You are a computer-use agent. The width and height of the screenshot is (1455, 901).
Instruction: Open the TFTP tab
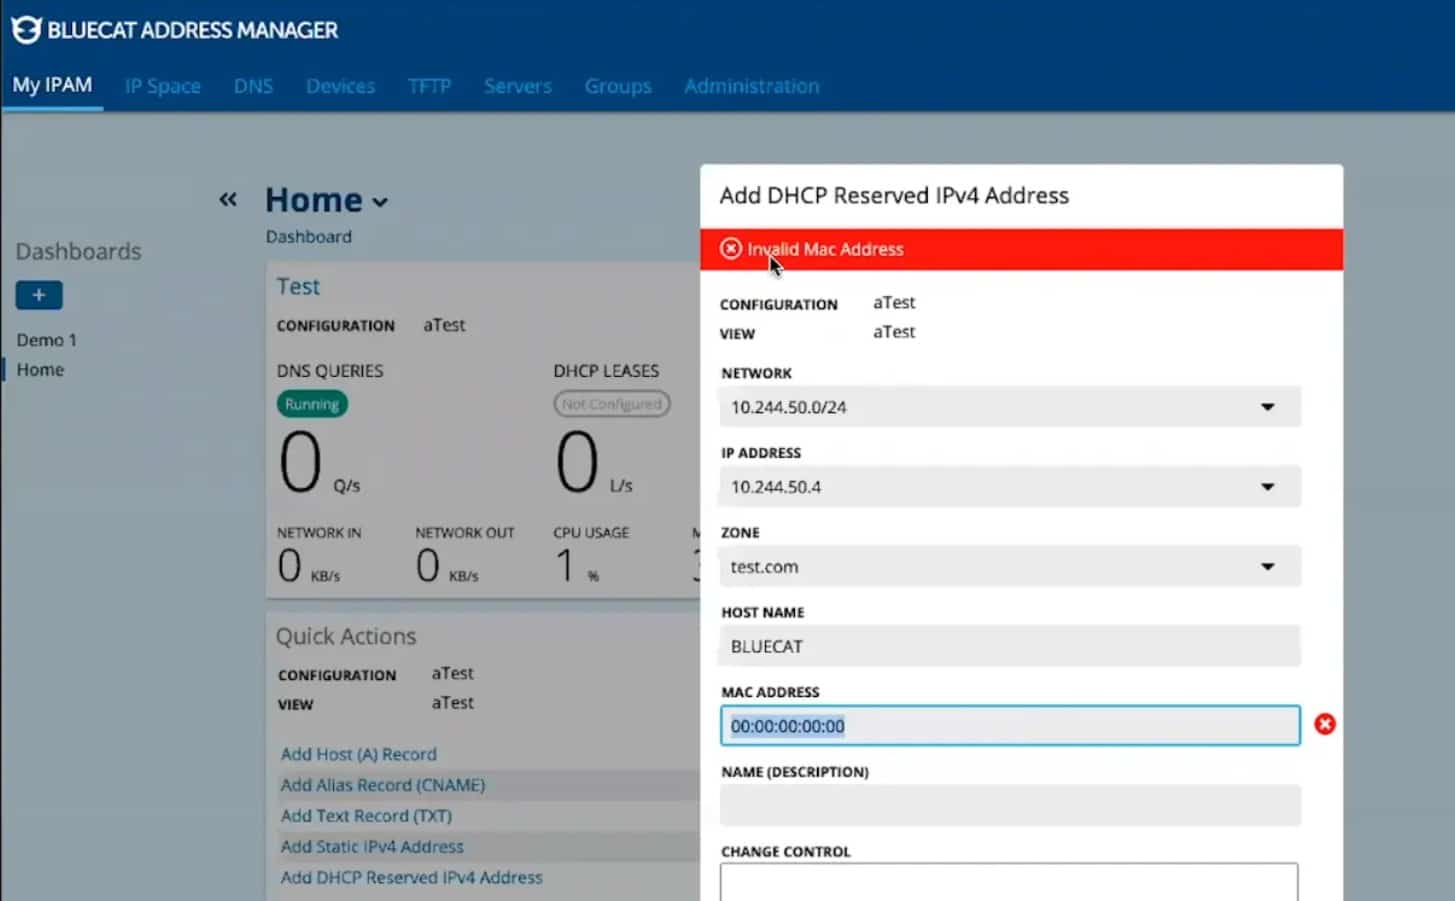click(x=430, y=86)
